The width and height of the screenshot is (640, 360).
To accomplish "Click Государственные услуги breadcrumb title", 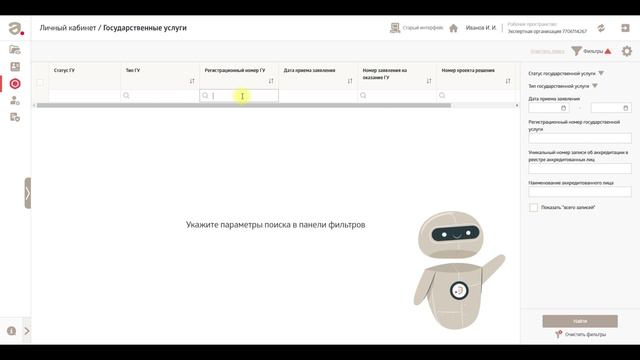I will pyautogui.click(x=144, y=28).
